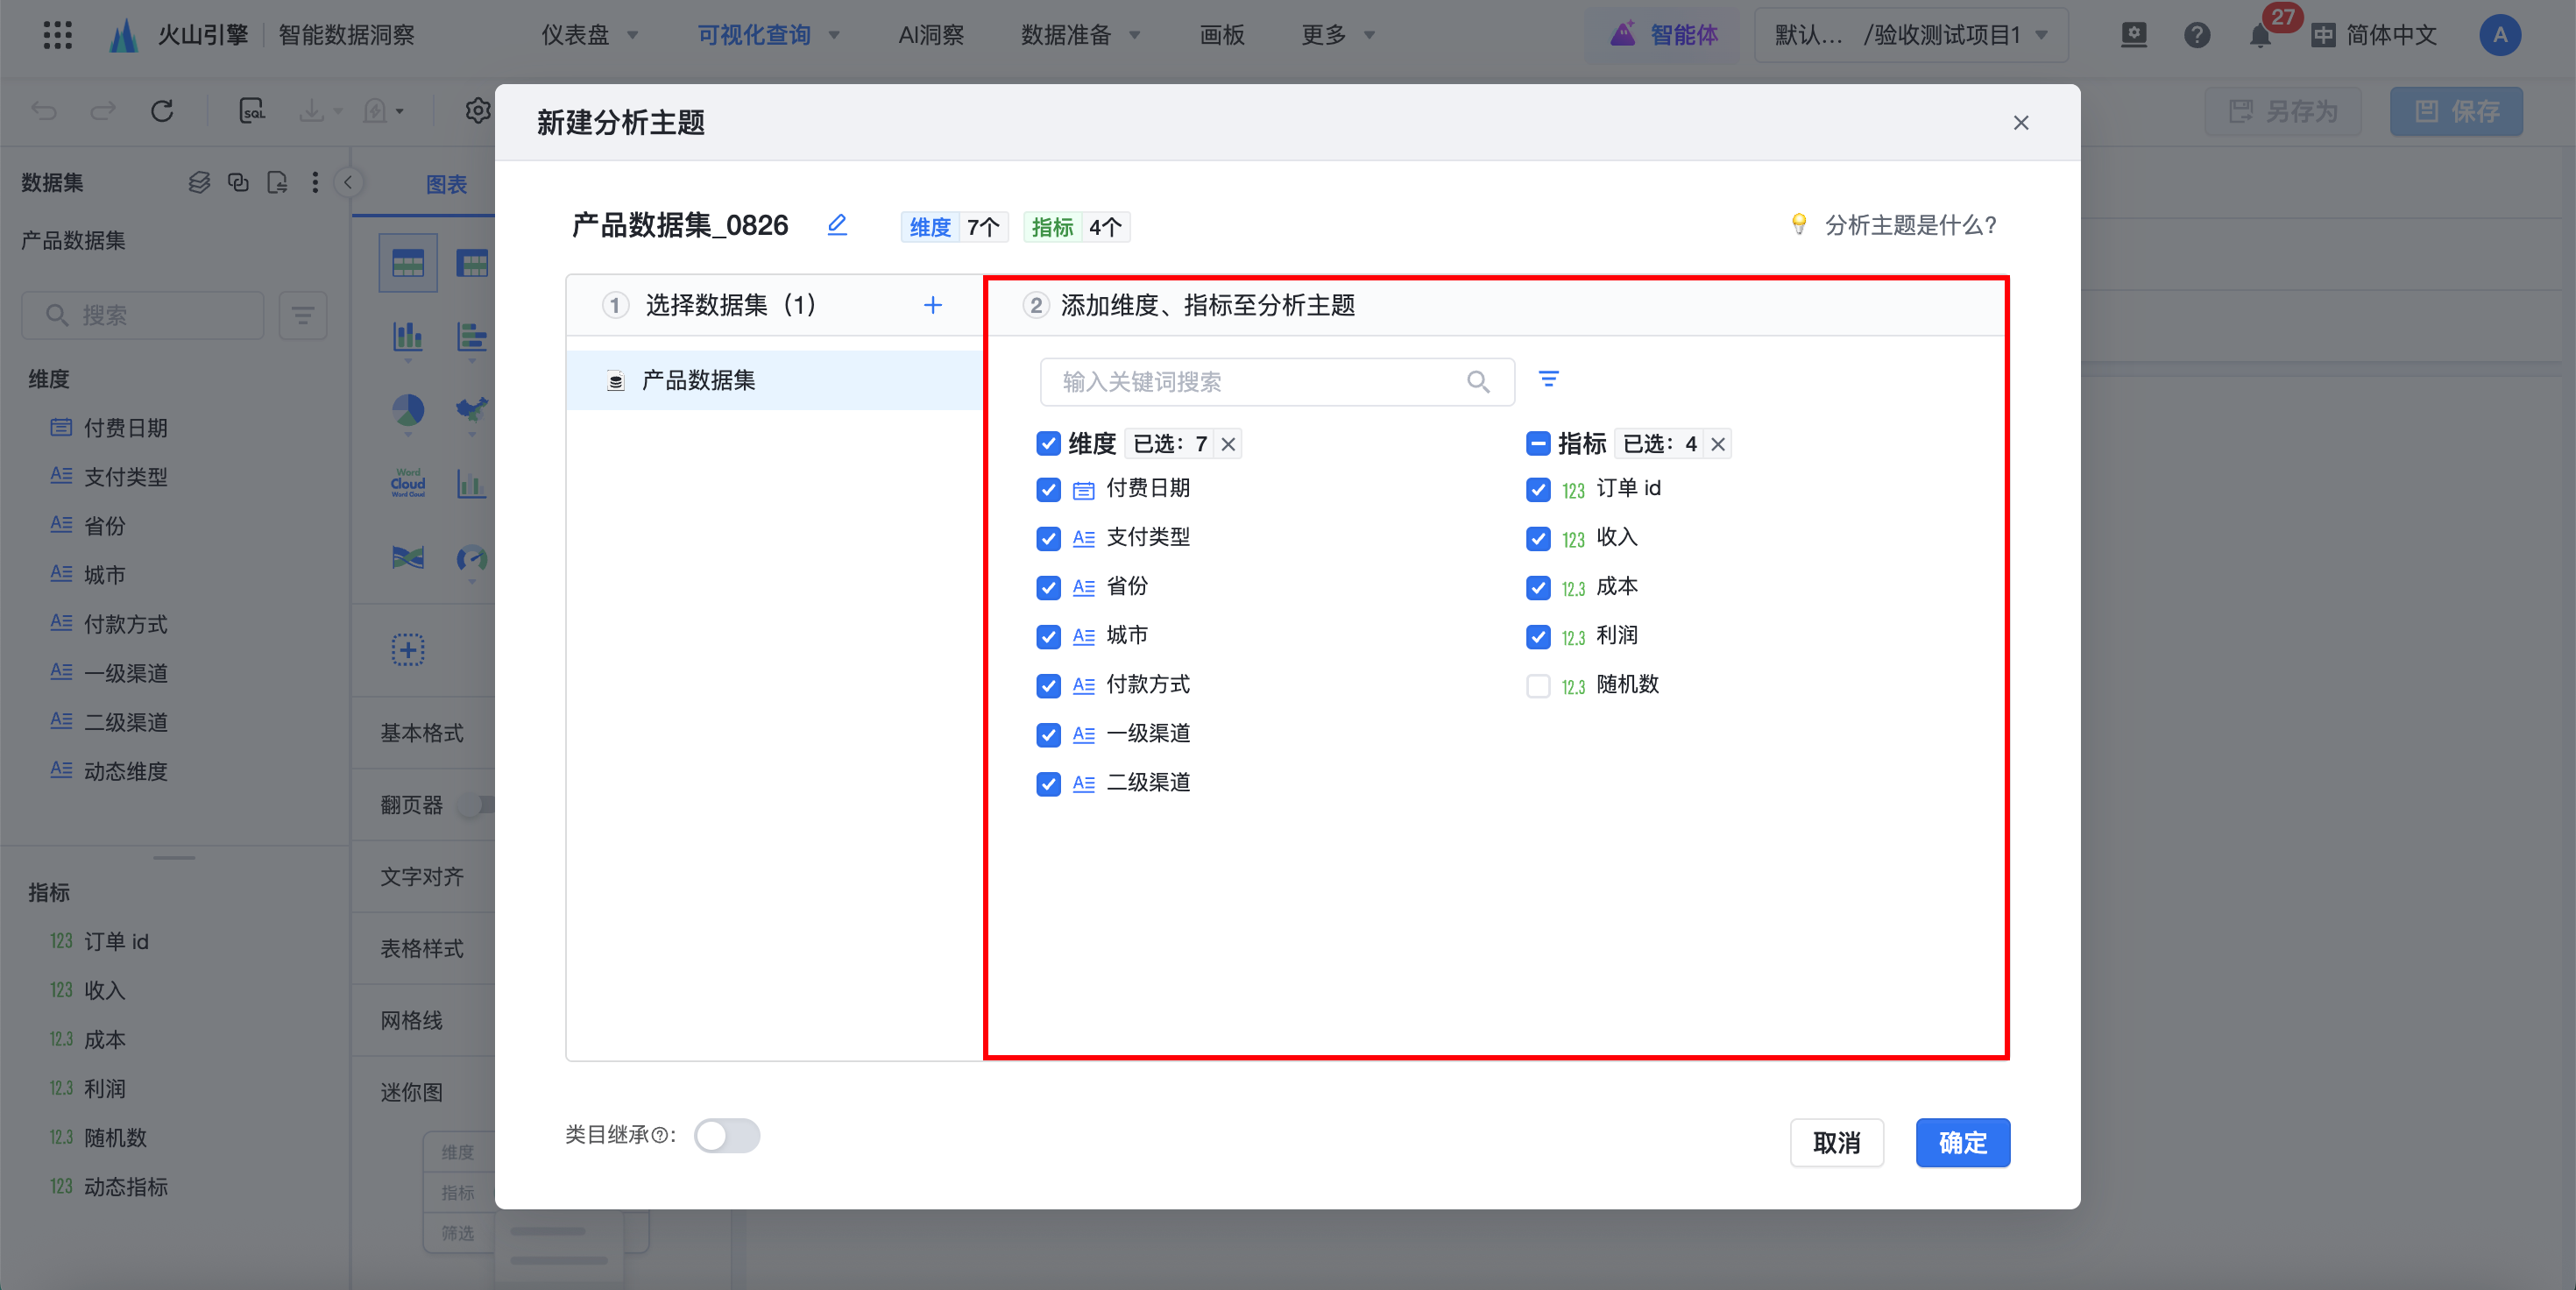Open the project selector 验收测试项目1 dropdown
The image size is (2576, 1290).
[1910, 35]
